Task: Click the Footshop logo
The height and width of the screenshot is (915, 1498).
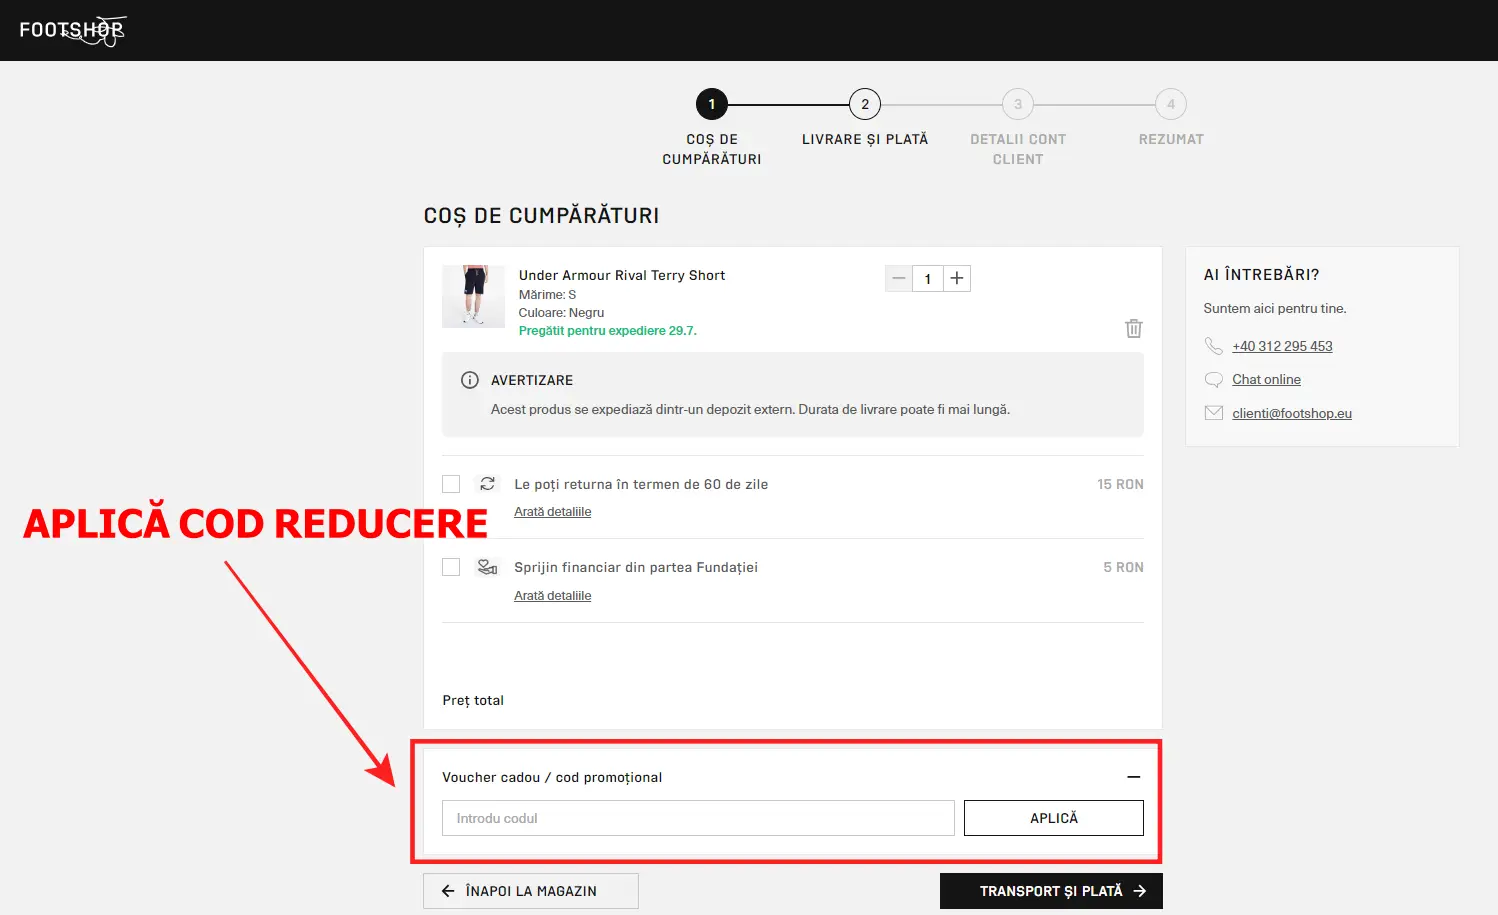Action: [72, 30]
